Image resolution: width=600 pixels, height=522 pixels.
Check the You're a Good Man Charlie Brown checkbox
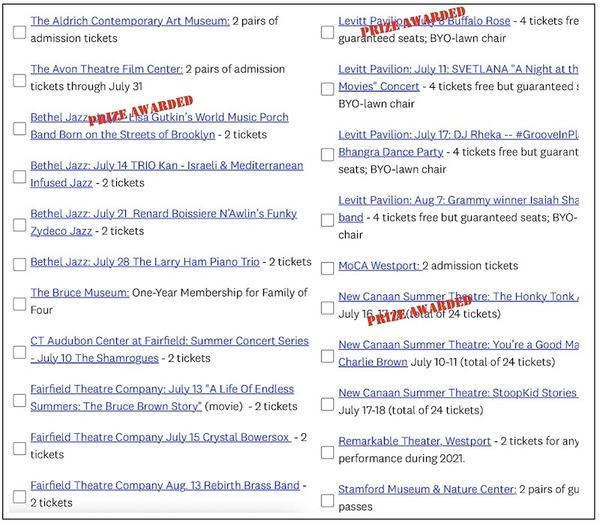(328, 356)
